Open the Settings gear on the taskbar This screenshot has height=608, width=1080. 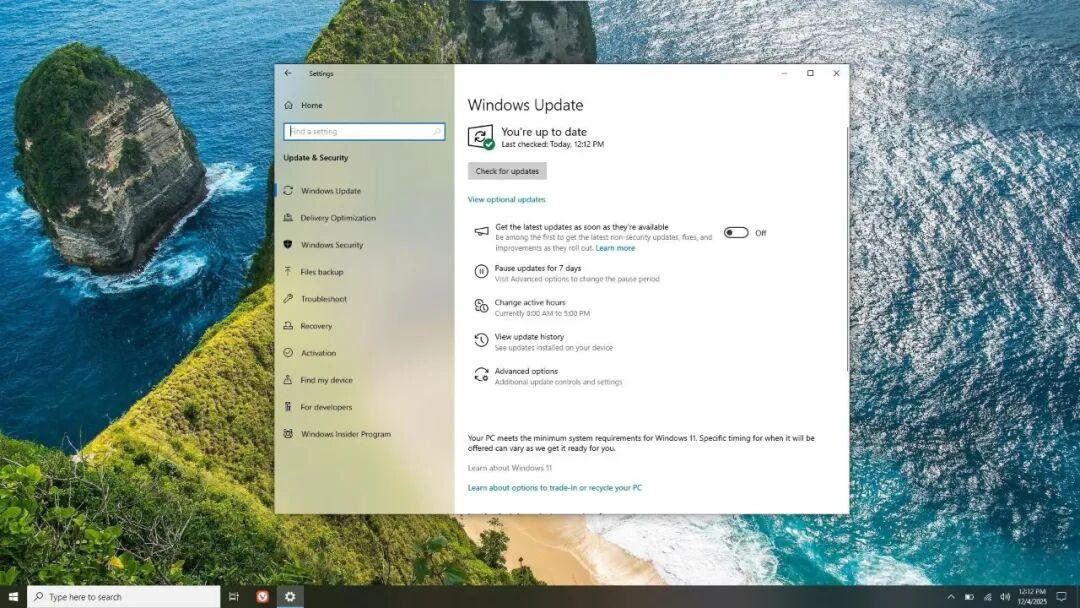(289, 596)
